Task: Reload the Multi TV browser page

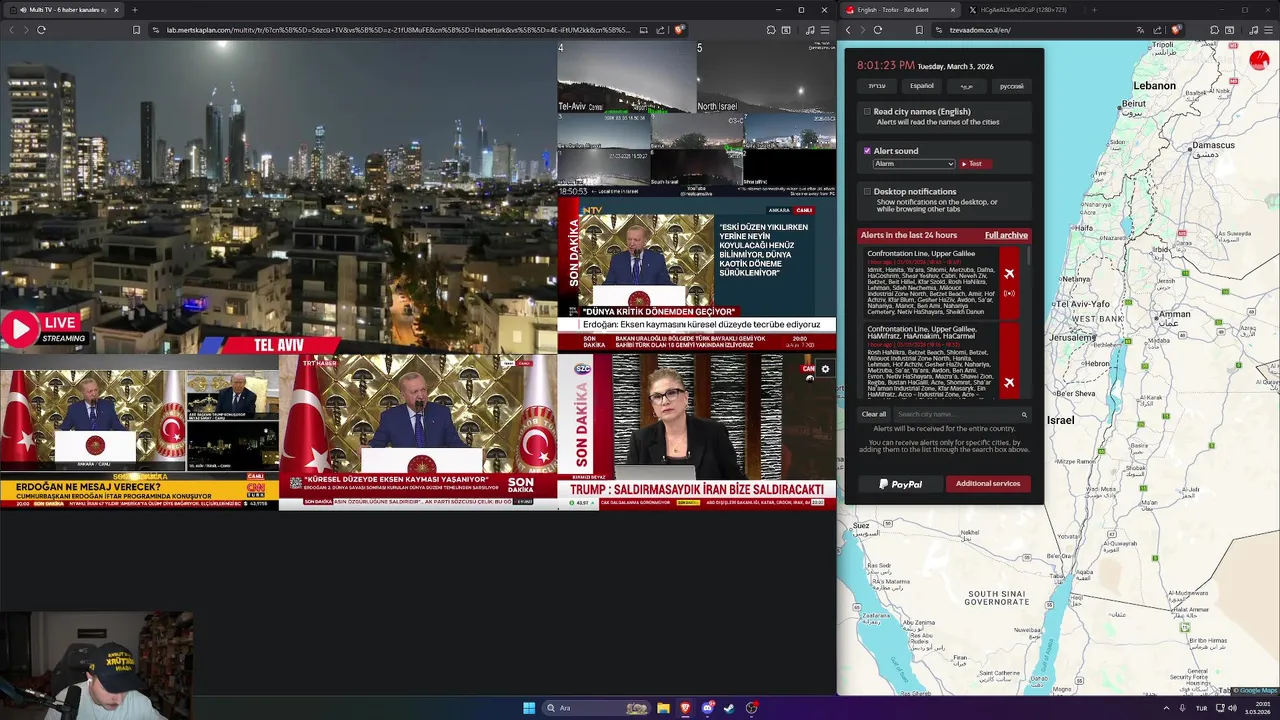Action: coord(41,30)
